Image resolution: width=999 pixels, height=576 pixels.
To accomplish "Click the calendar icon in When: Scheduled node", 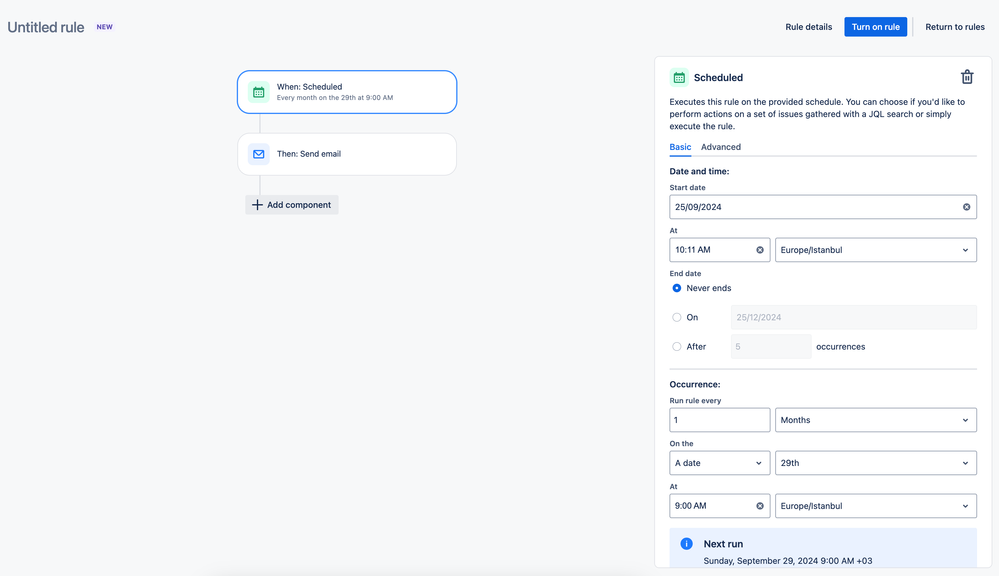I will [x=259, y=92].
